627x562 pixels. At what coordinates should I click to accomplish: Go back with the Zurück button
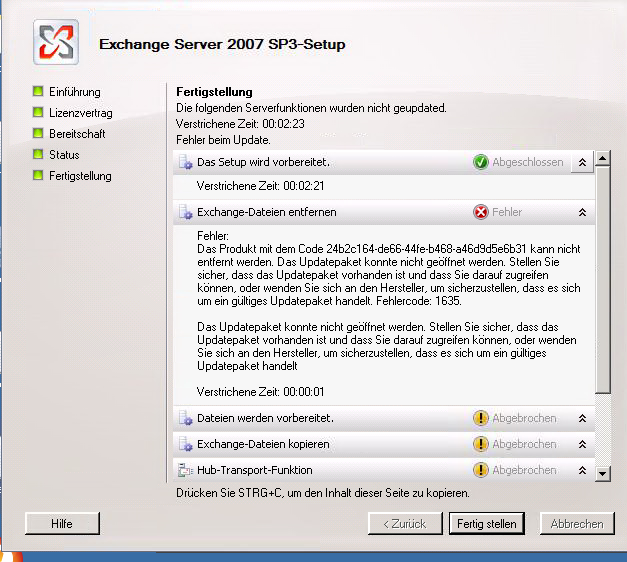click(x=405, y=524)
